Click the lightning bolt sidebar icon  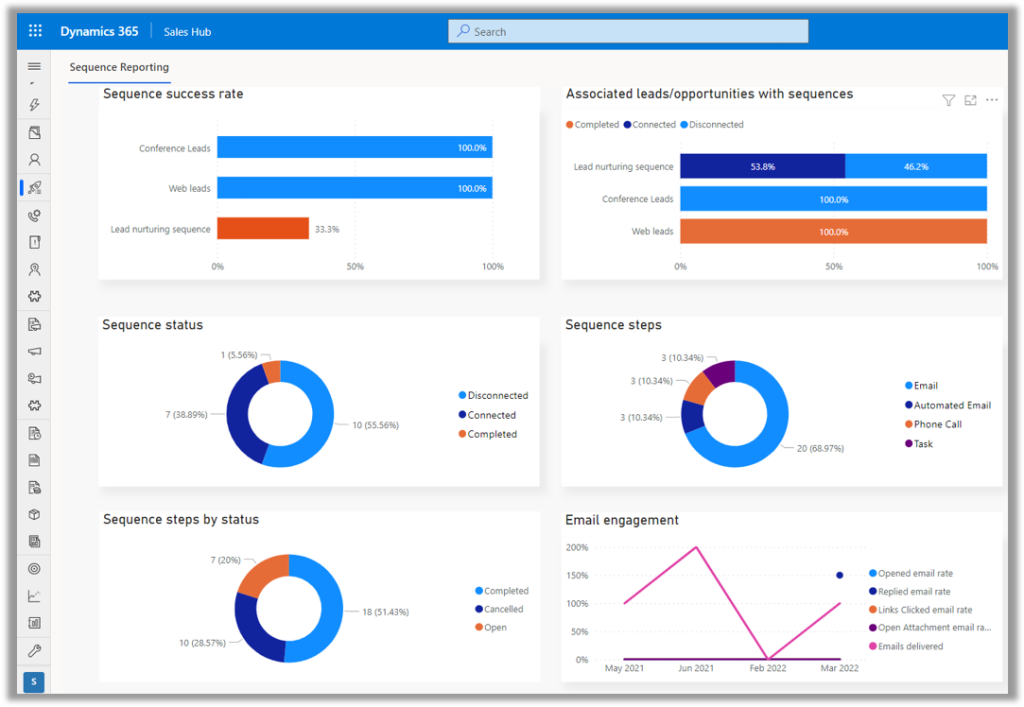[x=34, y=105]
